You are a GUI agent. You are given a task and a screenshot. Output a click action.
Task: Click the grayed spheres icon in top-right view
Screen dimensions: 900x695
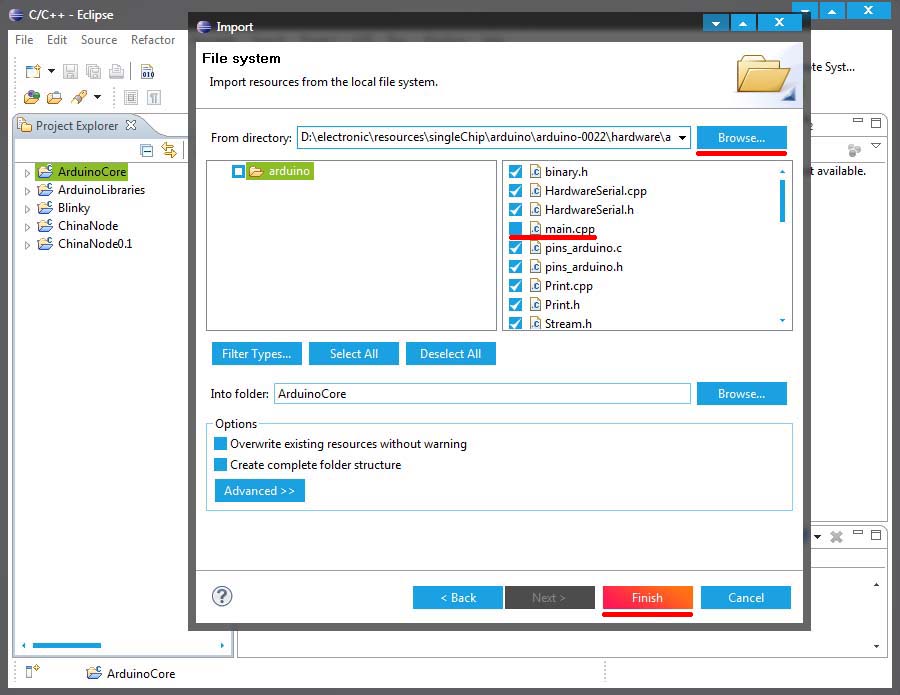[x=855, y=150]
